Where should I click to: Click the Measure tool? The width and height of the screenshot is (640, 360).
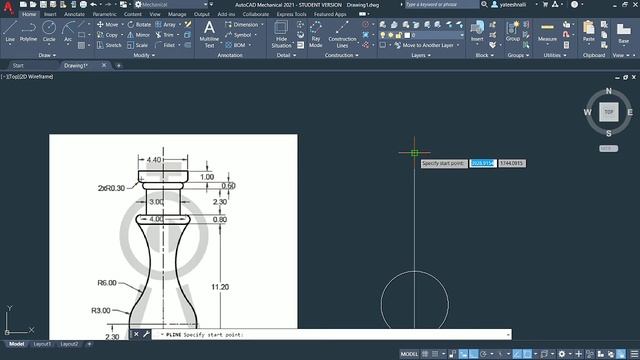pyautogui.click(x=547, y=32)
